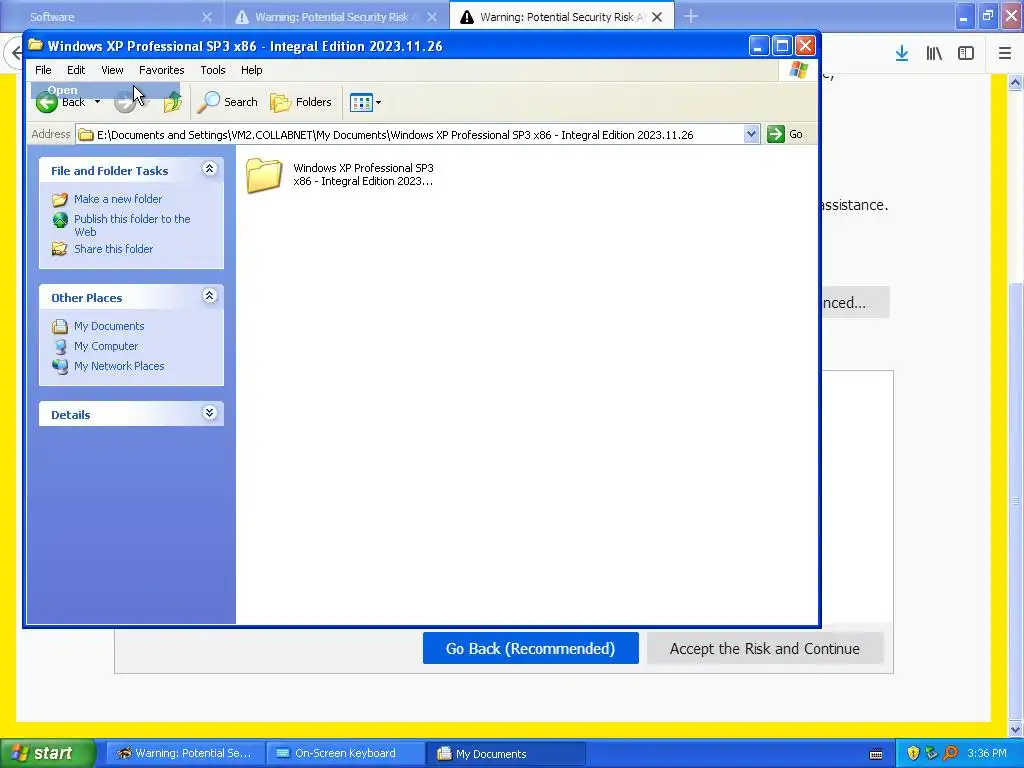The height and width of the screenshot is (768, 1024).
Task: Open a new browser tab with plus
Action: [x=691, y=16]
